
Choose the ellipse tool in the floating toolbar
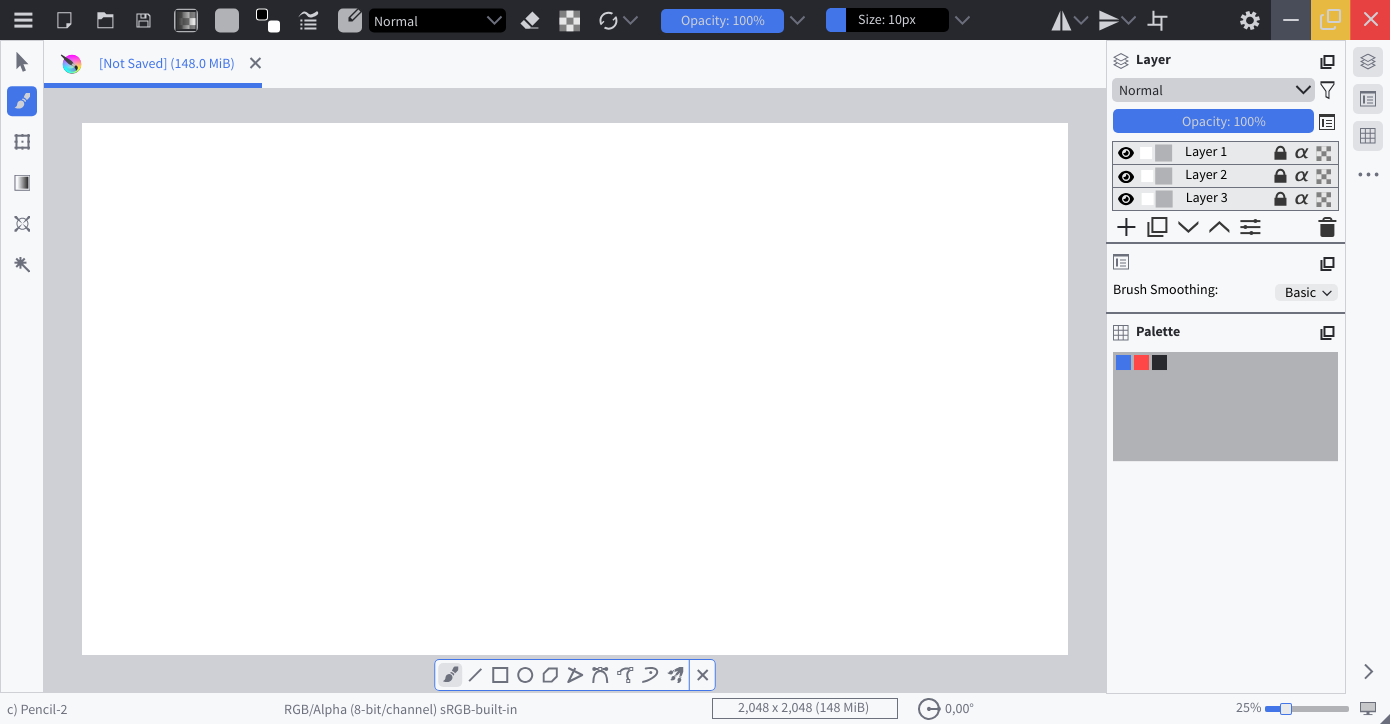click(525, 675)
